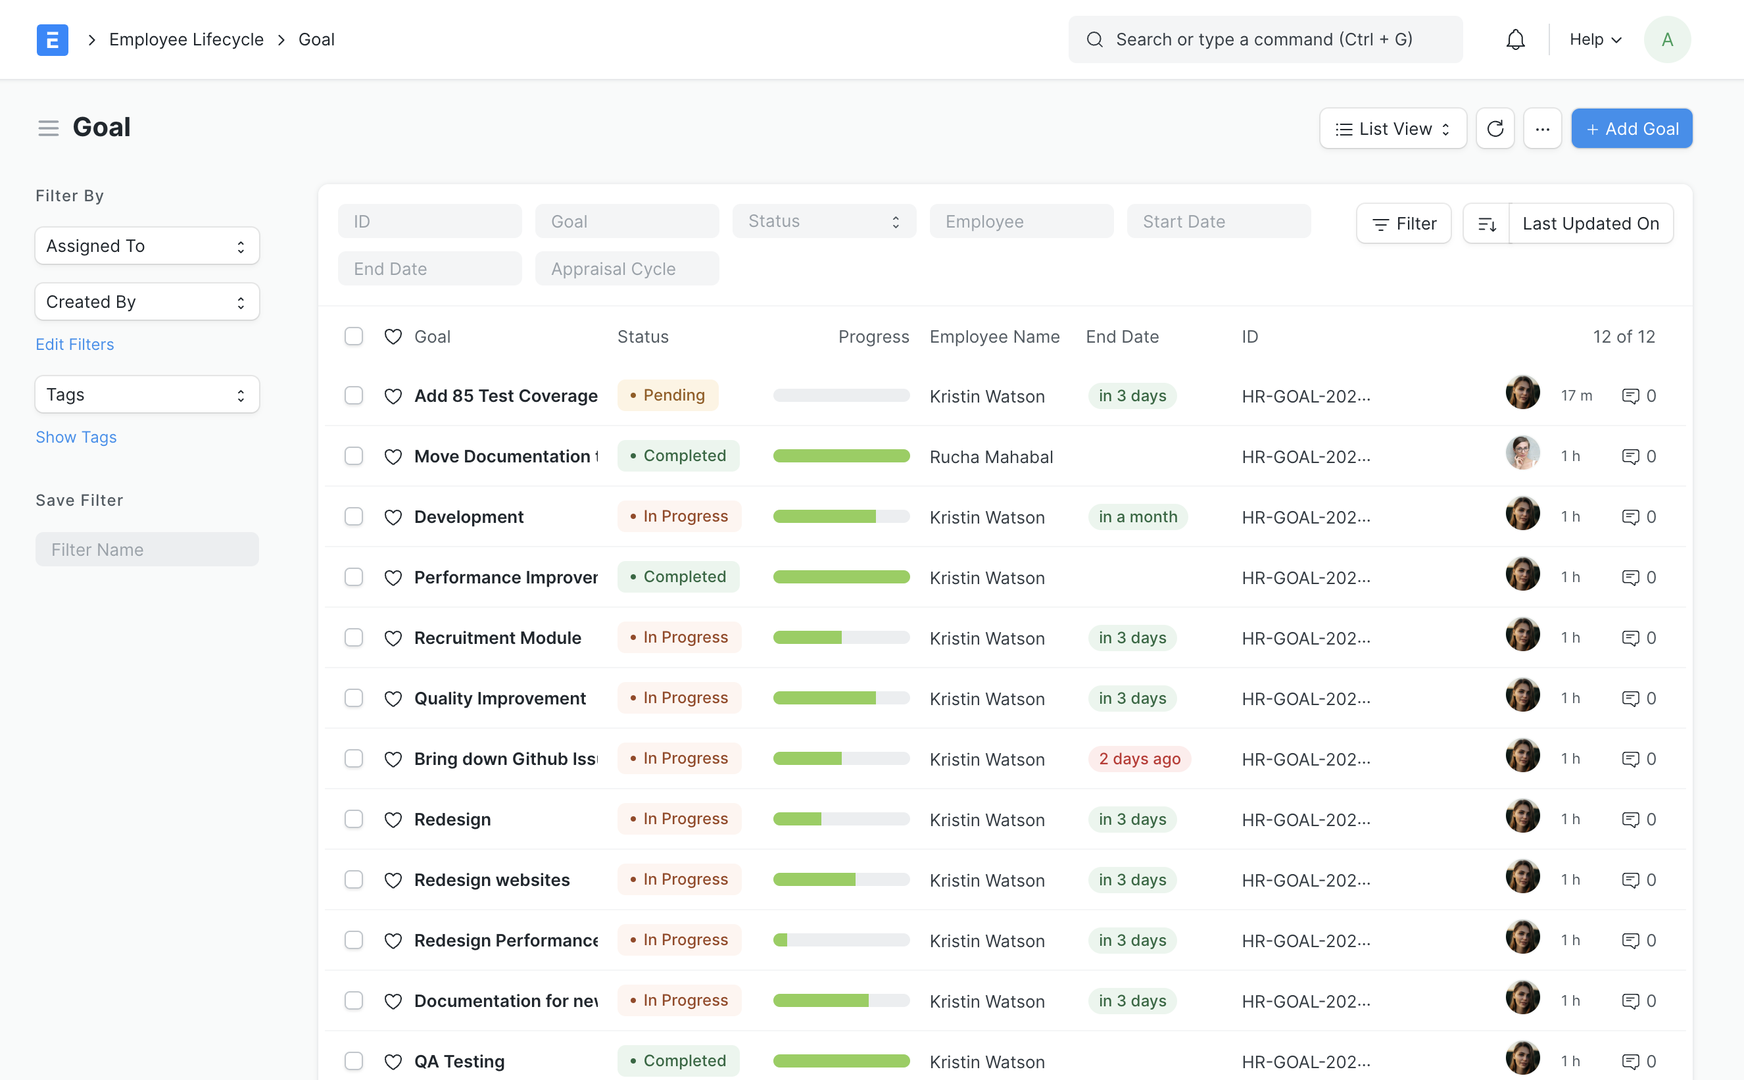Go to Employee Lifecycle breadcrumb

[186, 40]
